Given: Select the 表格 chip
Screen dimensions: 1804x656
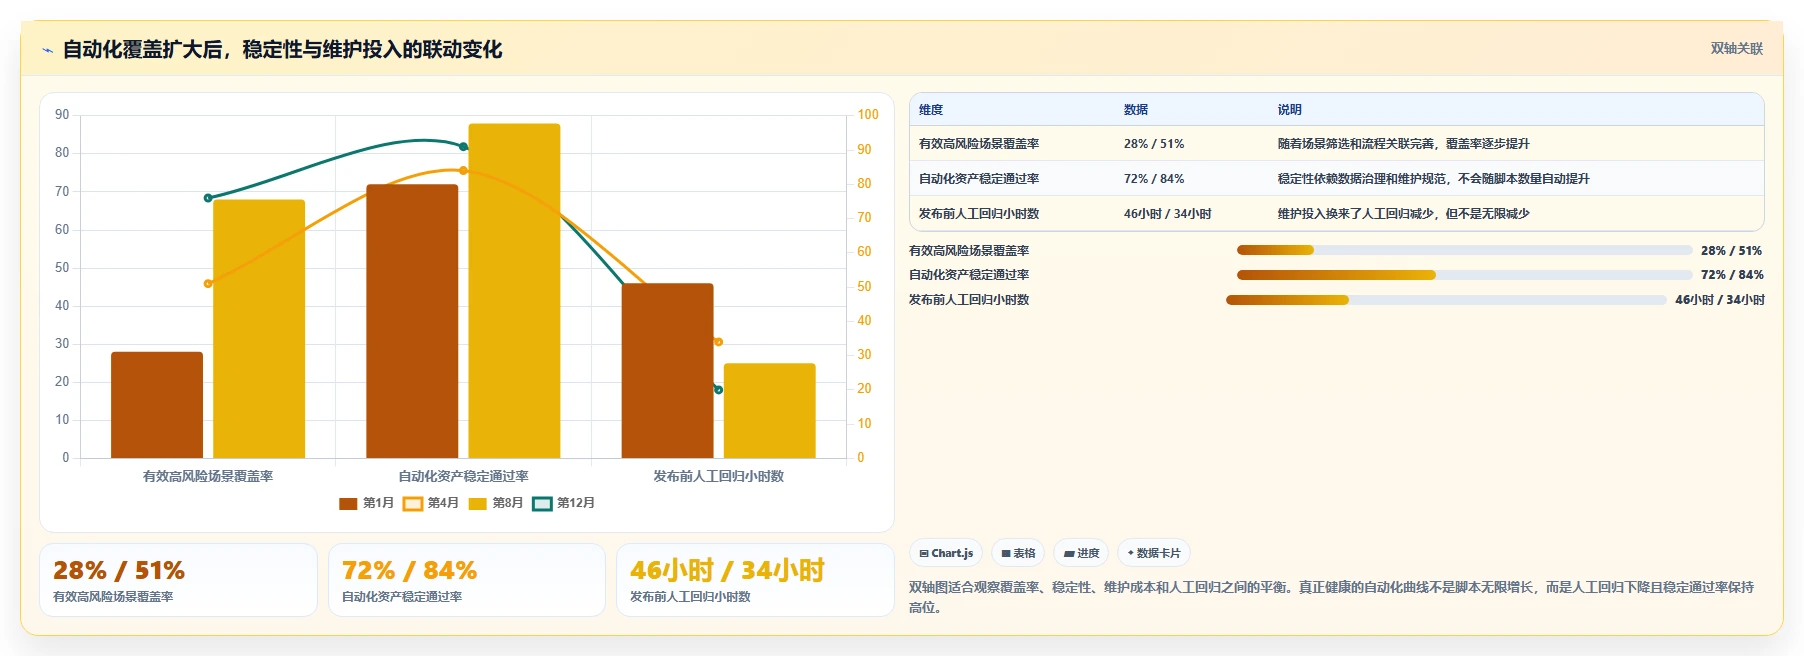Looking at the screenshot, I should (x=1018, y=553).
